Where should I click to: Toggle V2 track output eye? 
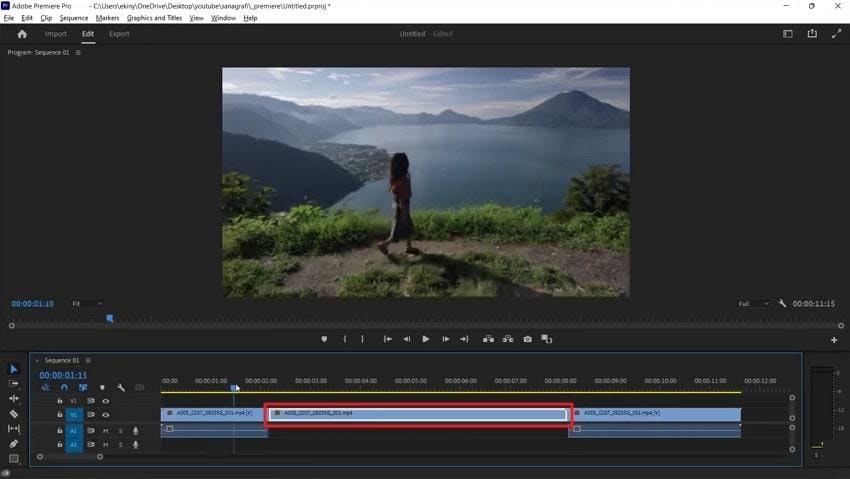[106, 401]
